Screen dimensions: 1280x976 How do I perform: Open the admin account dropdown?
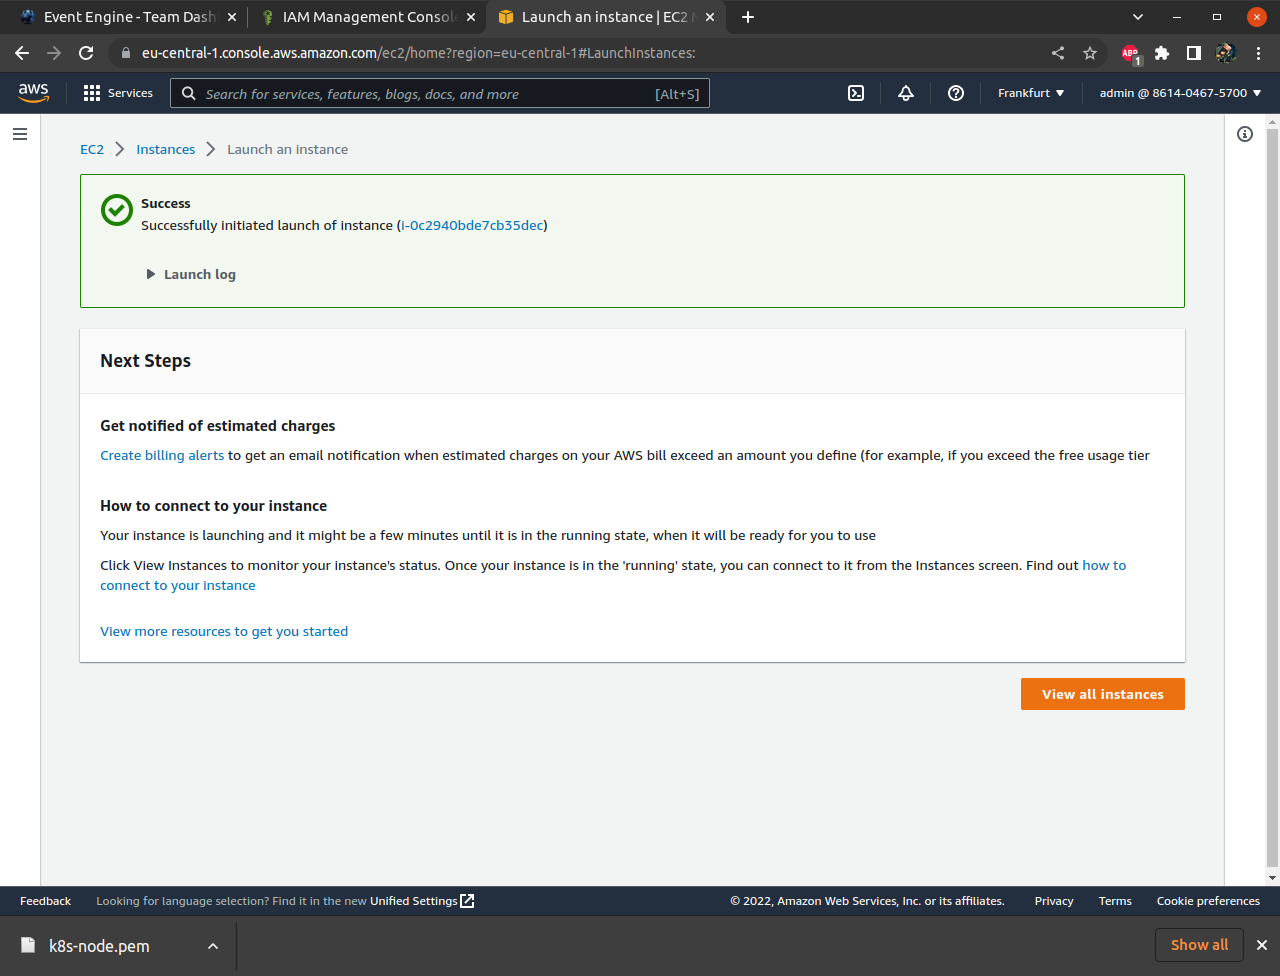[1180, 93]
